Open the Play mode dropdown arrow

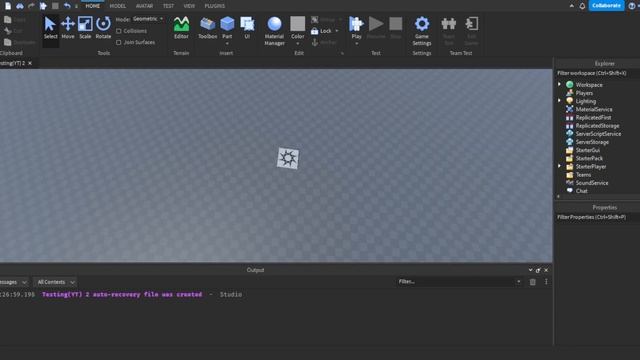356,43
